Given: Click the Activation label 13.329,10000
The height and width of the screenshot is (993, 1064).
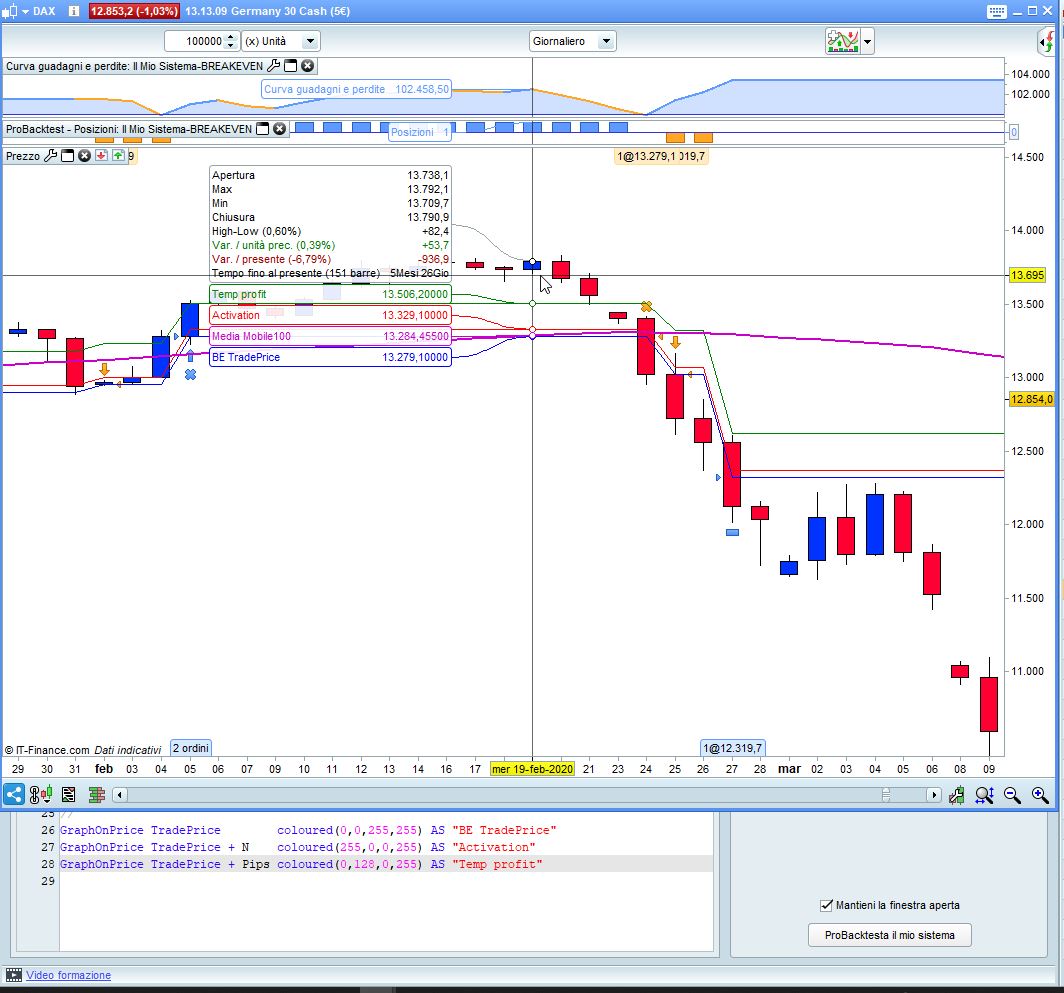Looking at the screenshot, I should tap(330, 316).
